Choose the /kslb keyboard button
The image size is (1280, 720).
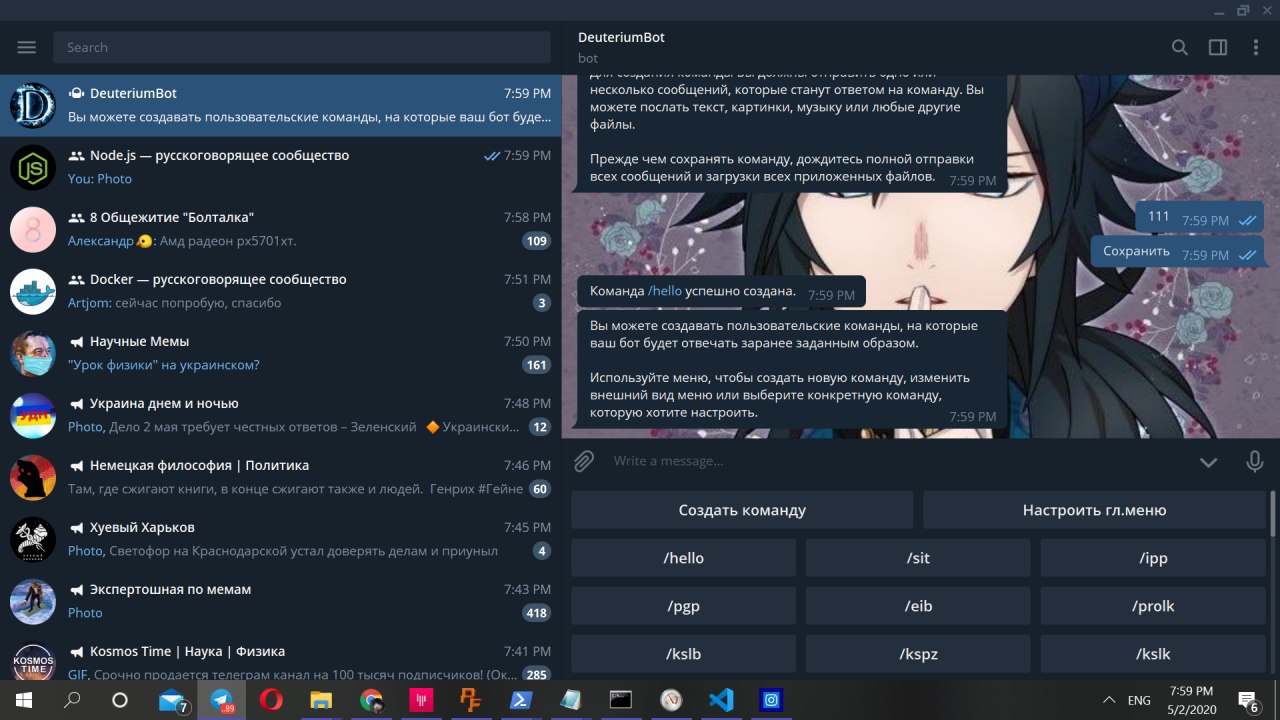coord(684,654)
